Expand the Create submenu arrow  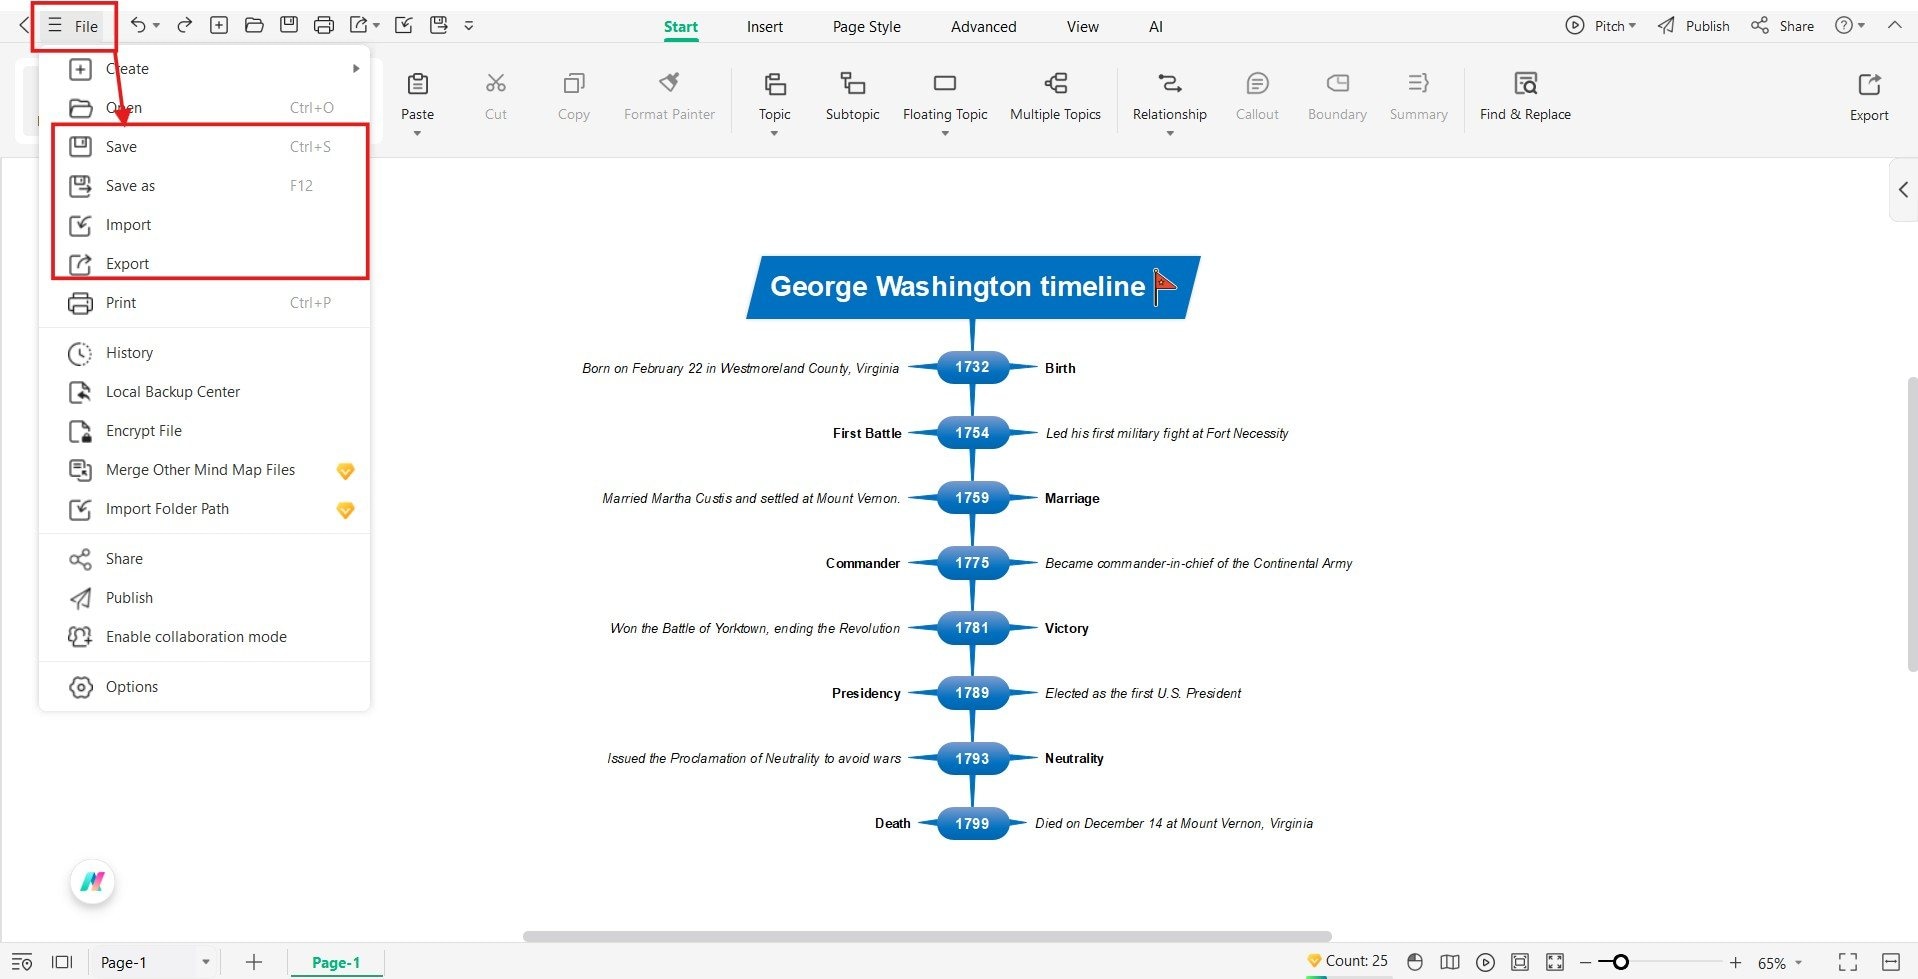[x=355, y=69]
